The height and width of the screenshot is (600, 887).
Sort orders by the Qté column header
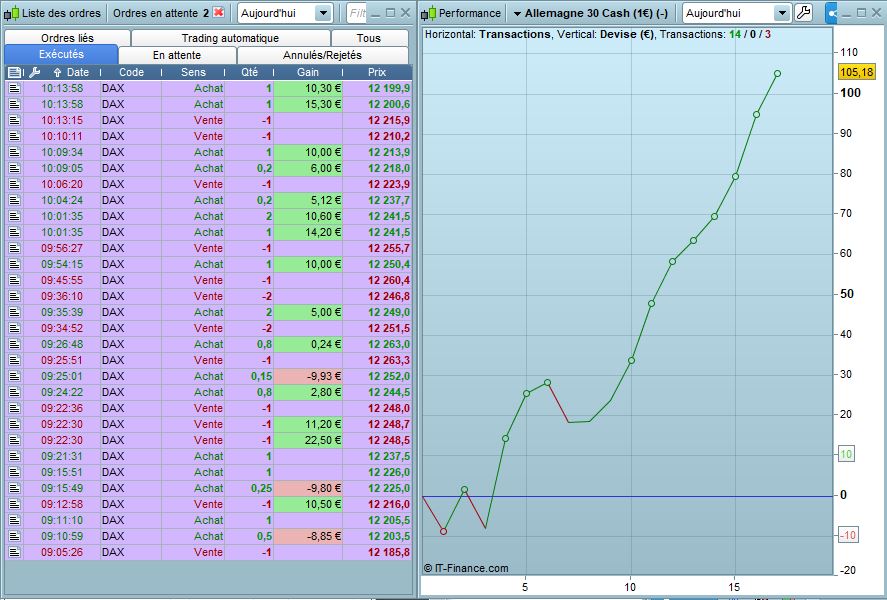point(249,72)
